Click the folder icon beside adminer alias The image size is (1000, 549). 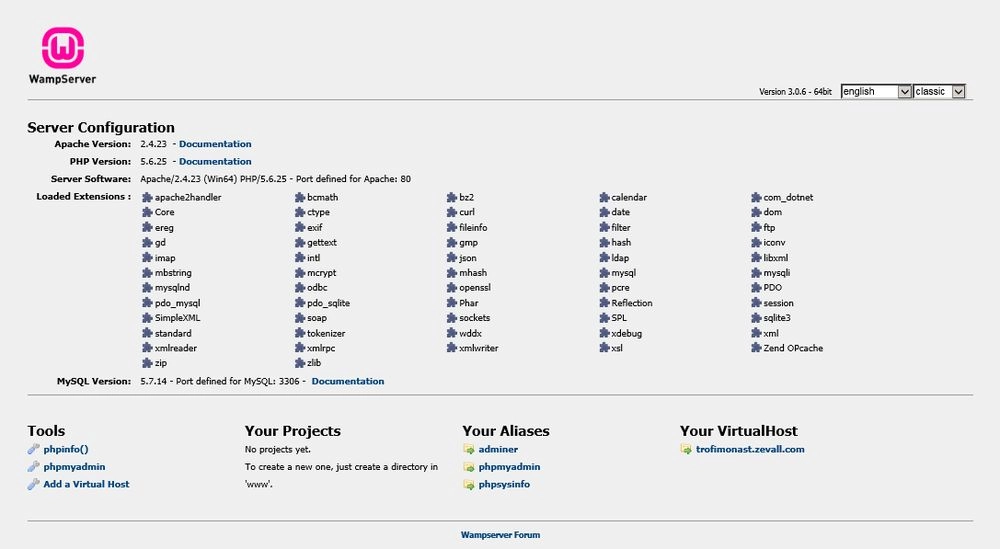469,450
